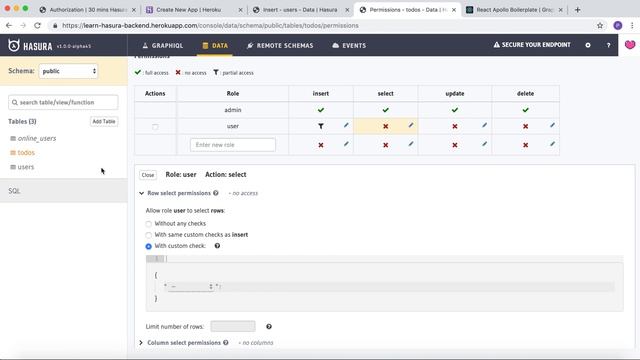Click the Add Table button
The width and height of the screenshot is (640, 360).
[104, 121]
